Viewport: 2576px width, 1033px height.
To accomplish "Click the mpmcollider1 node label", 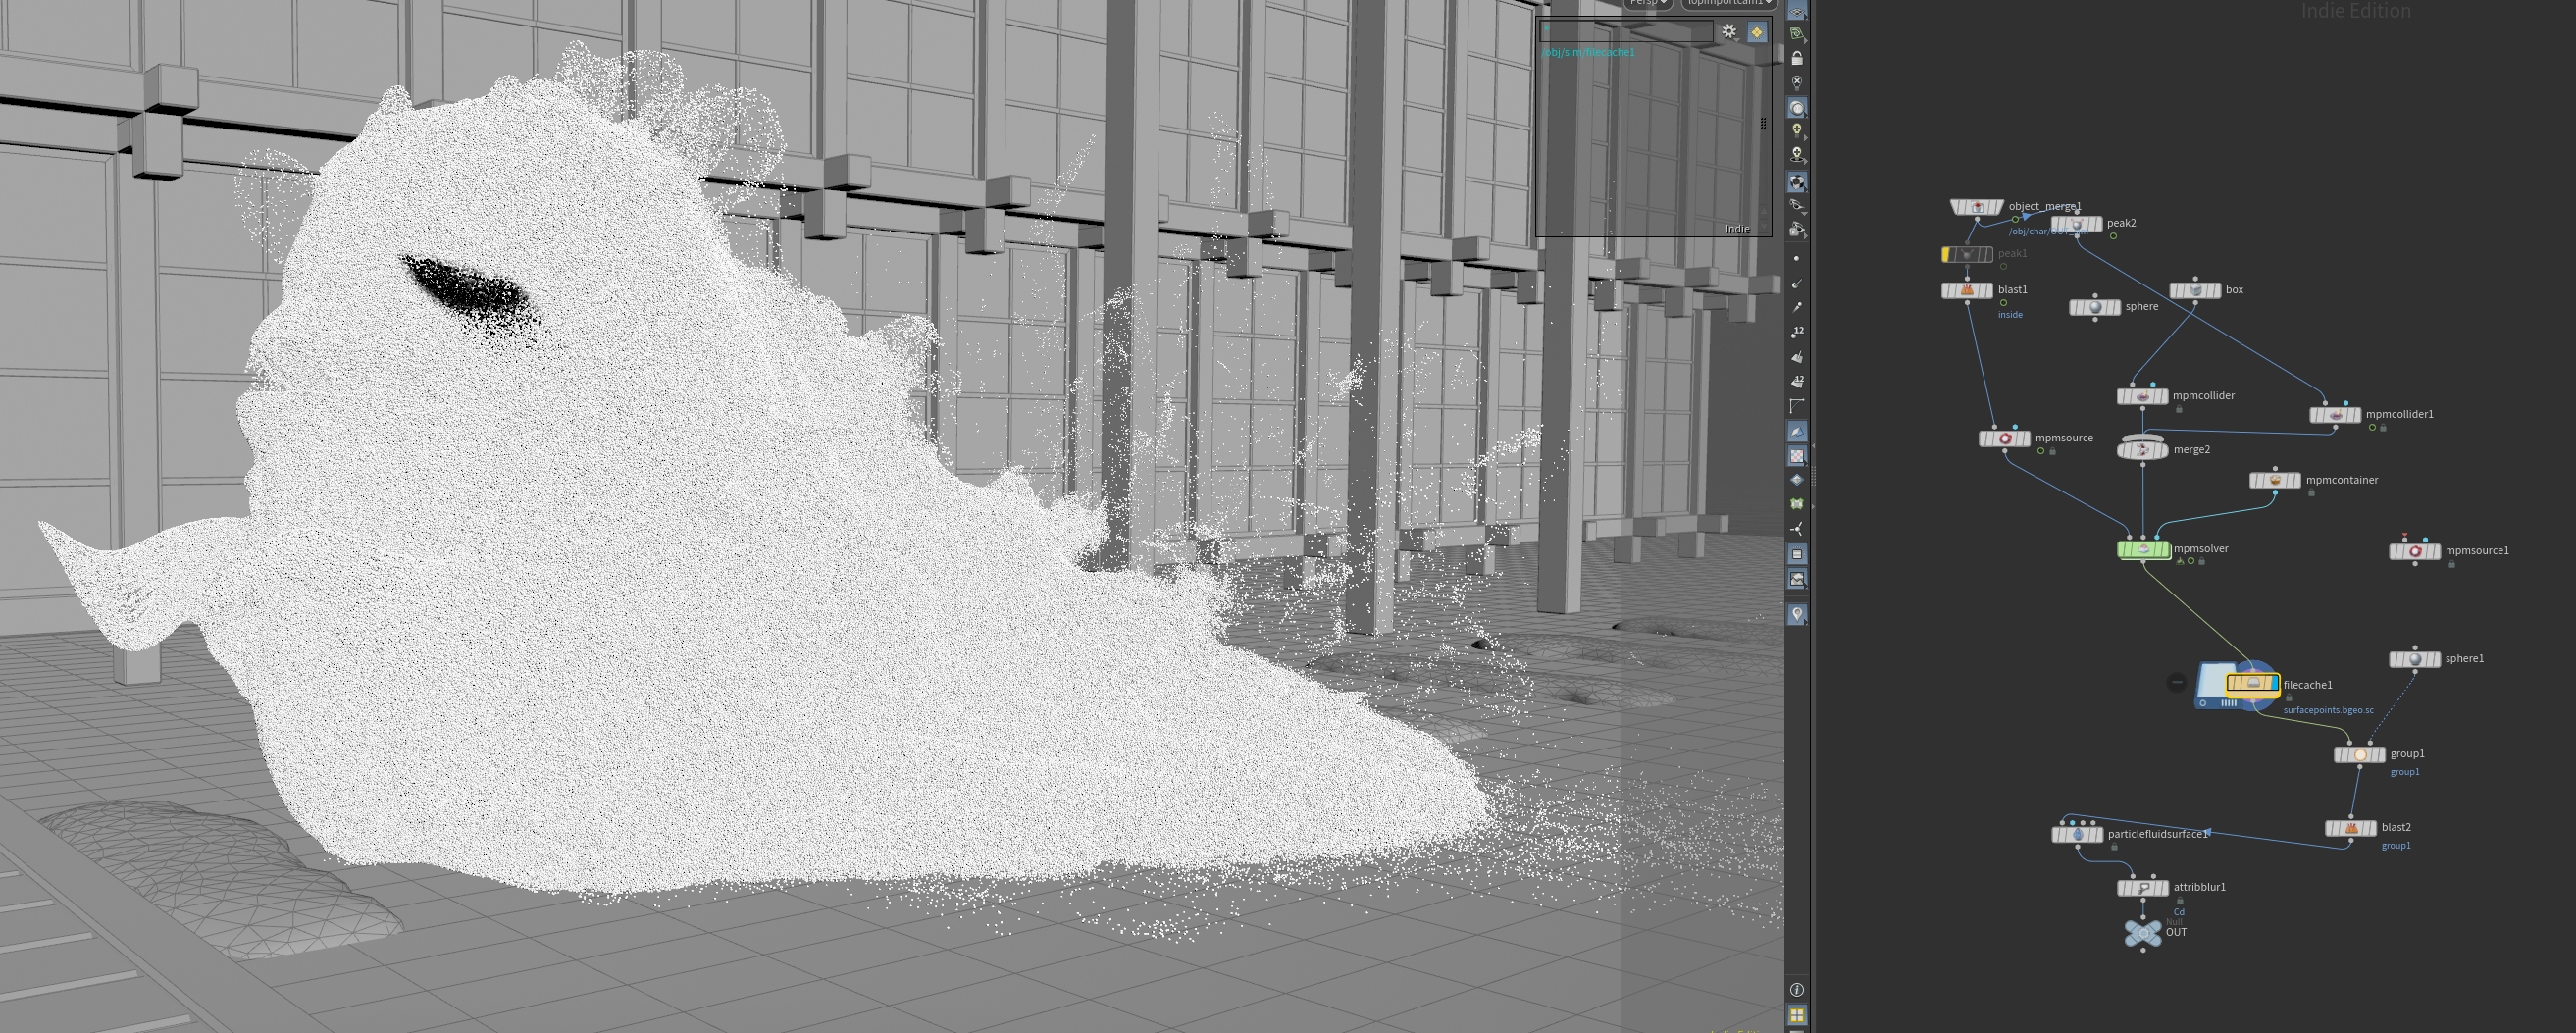I will (2400, 414).
